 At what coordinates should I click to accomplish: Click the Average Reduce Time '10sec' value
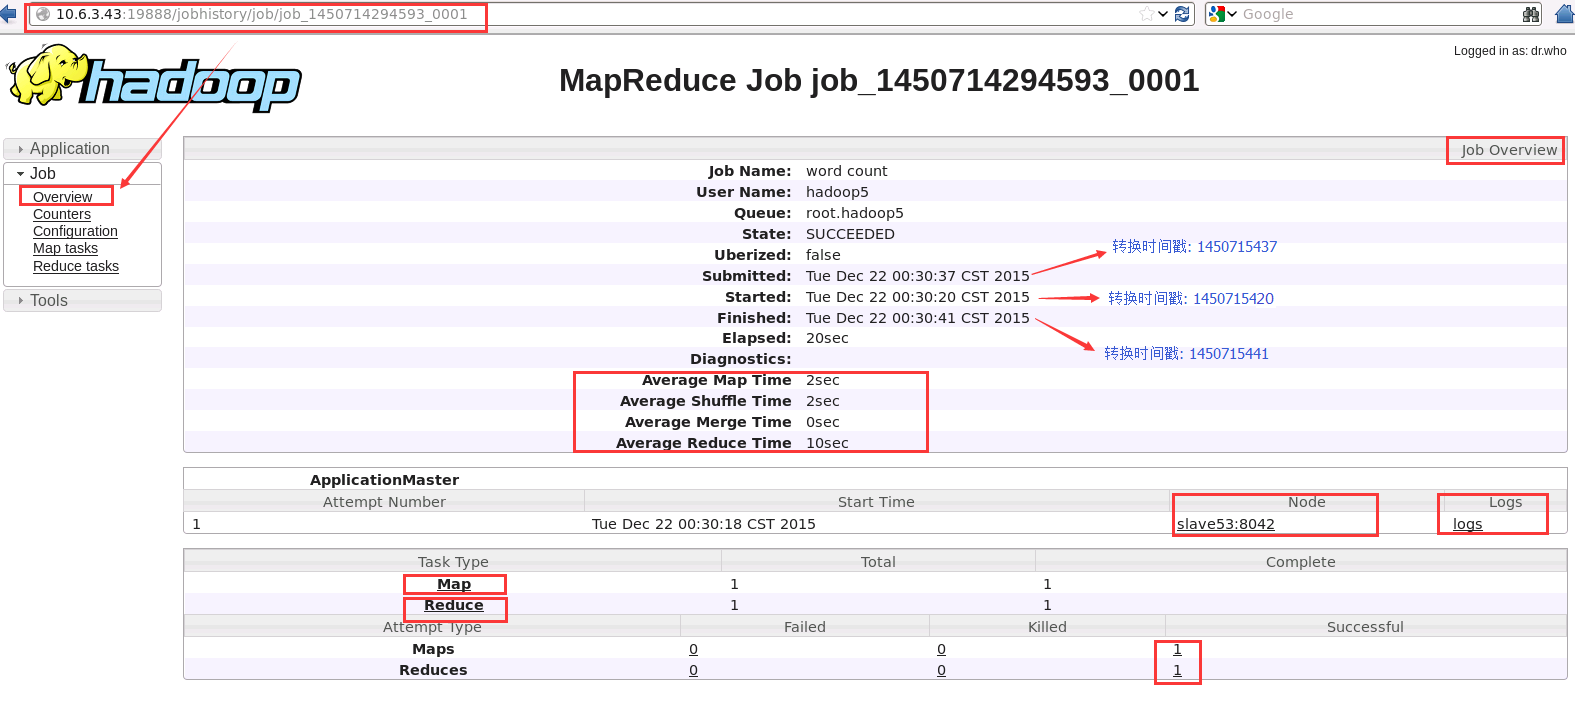828,443
